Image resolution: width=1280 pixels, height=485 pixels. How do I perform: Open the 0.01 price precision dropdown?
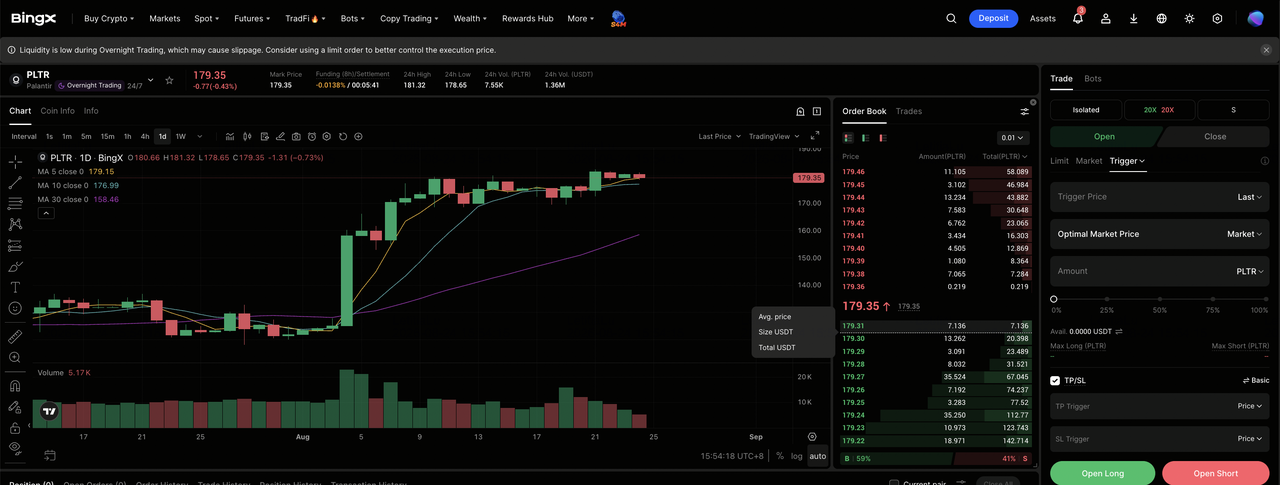[1013, 138]
